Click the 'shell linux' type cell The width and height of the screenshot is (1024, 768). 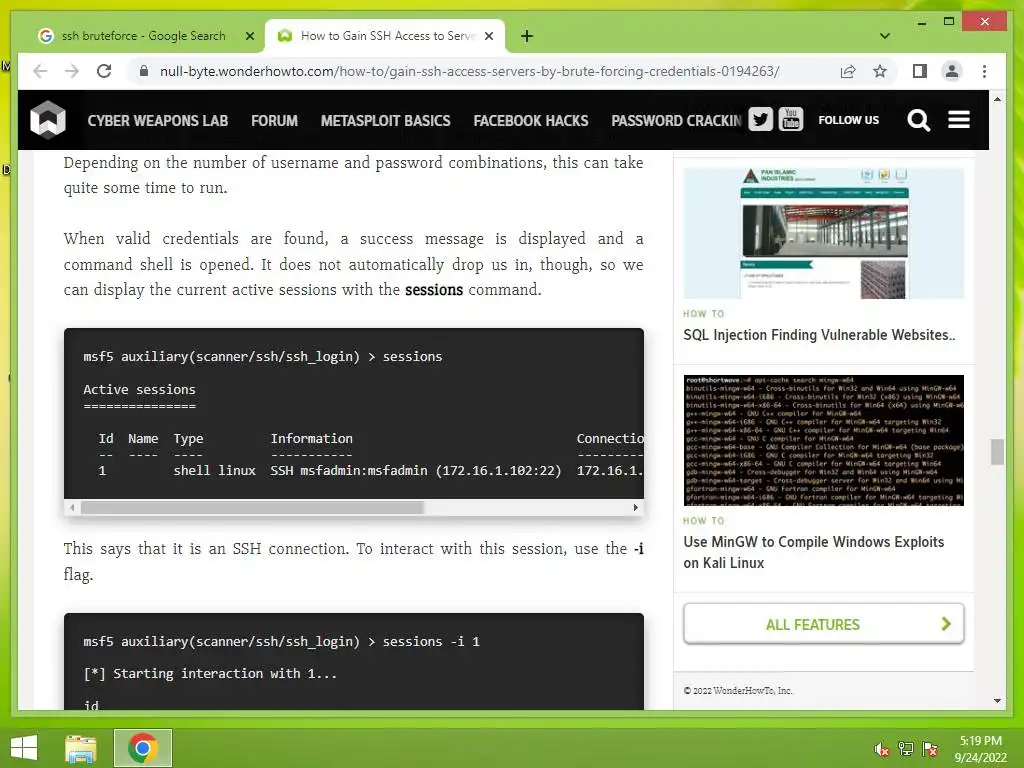pos(214,470)
